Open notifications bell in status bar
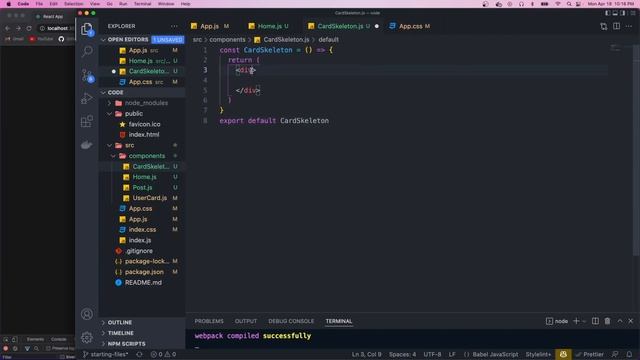Screen dimensions: 640x360 pos(629,354)
